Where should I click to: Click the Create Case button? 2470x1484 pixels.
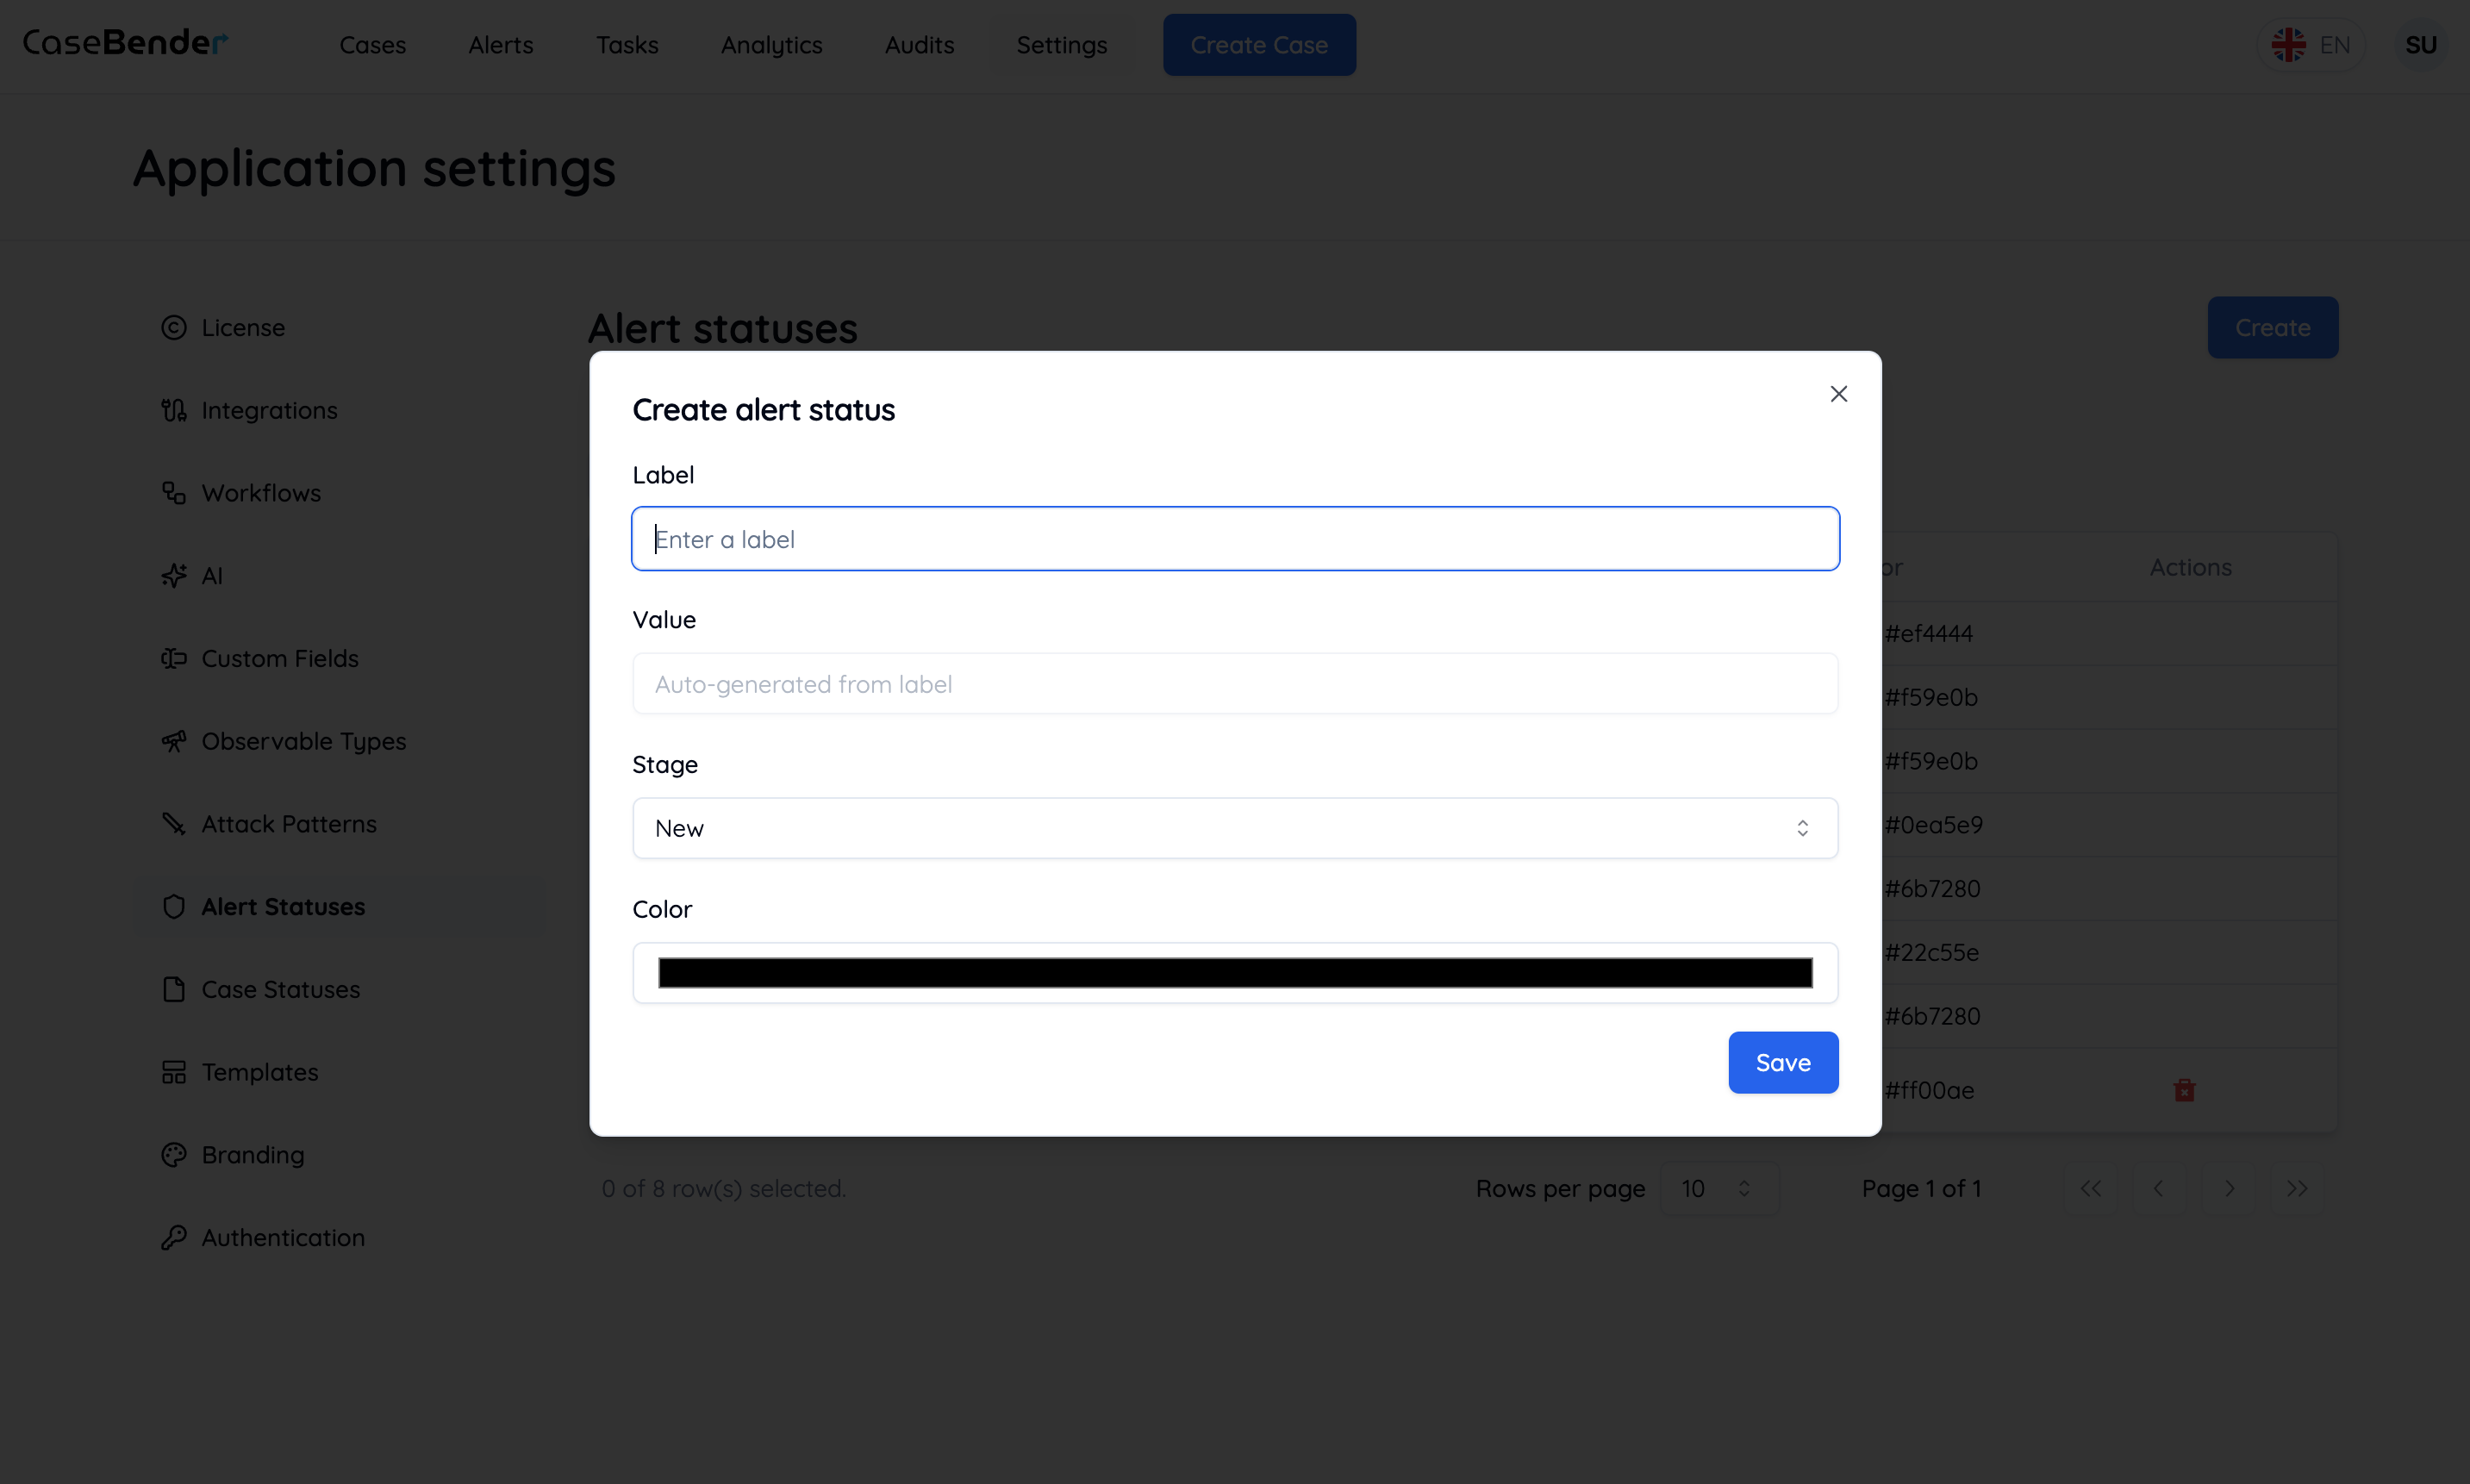point(1259,44)
